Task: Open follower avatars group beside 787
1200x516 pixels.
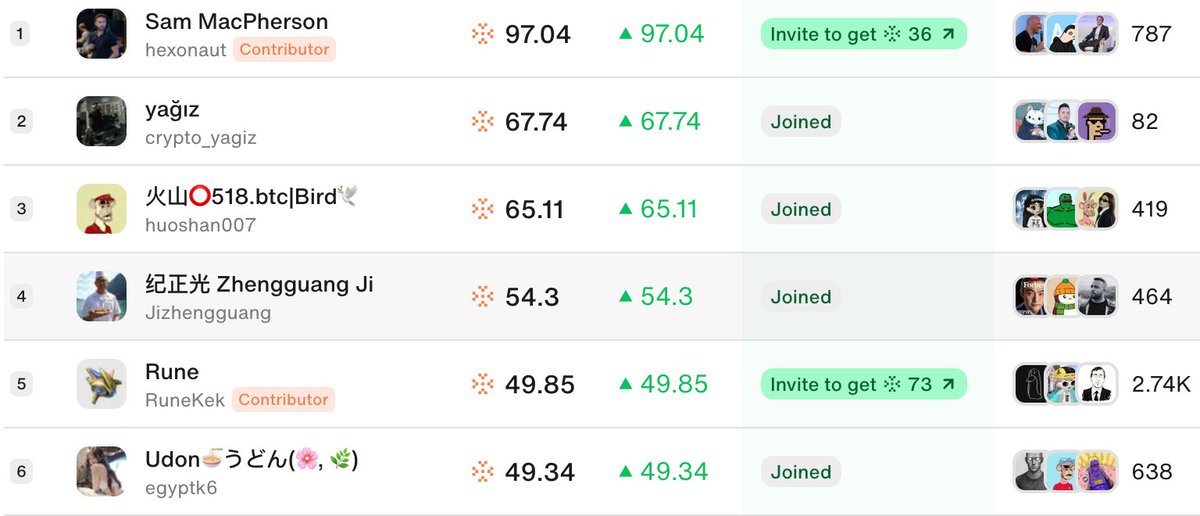Action: point(1066,33)
